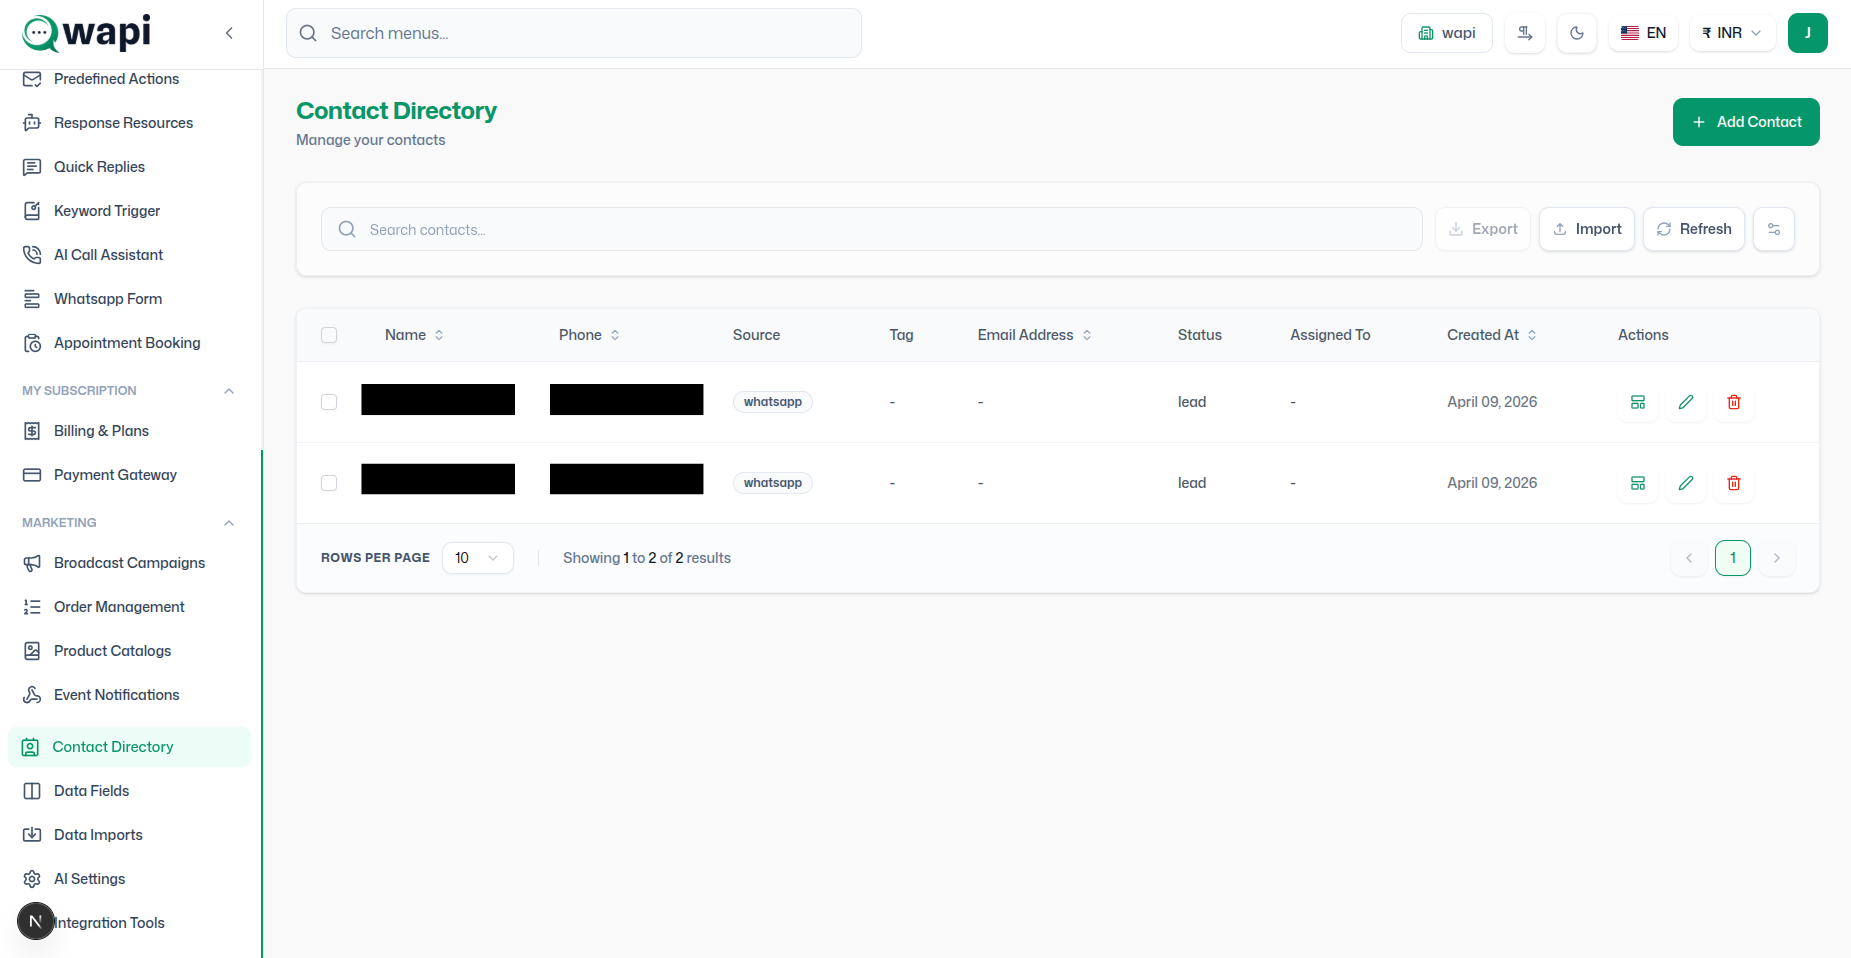Click the Import button

pos(1587,229)
